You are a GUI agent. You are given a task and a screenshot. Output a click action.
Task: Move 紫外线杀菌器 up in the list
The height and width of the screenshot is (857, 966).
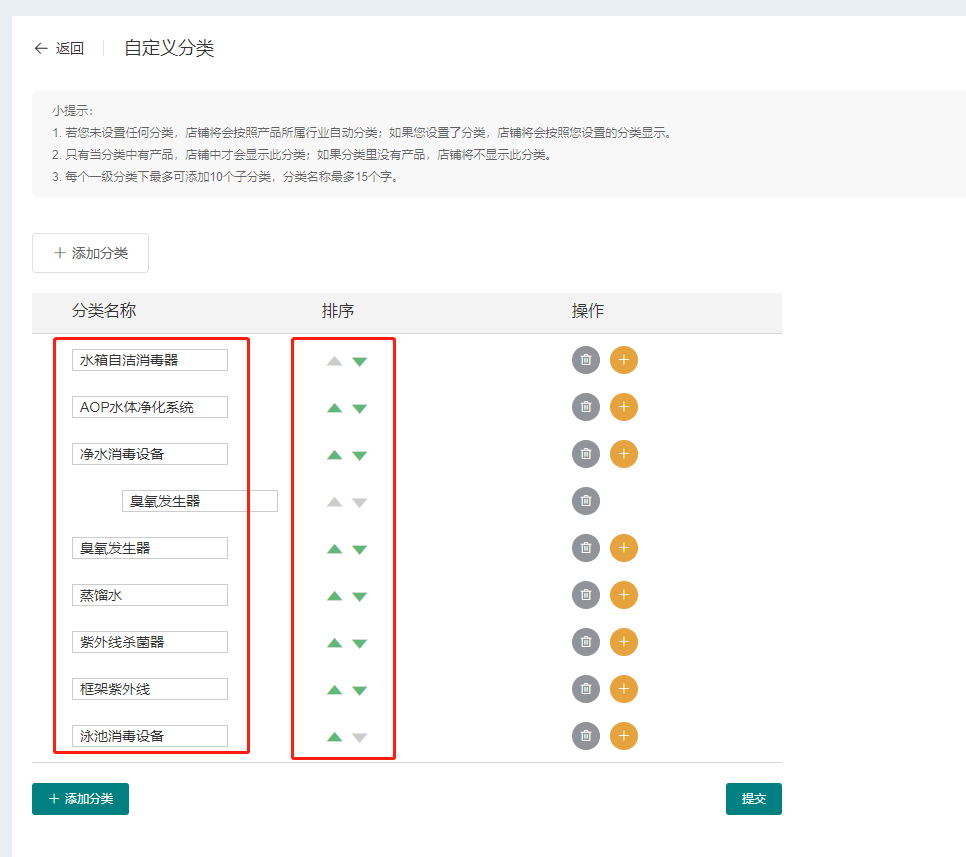coord(335,643)
